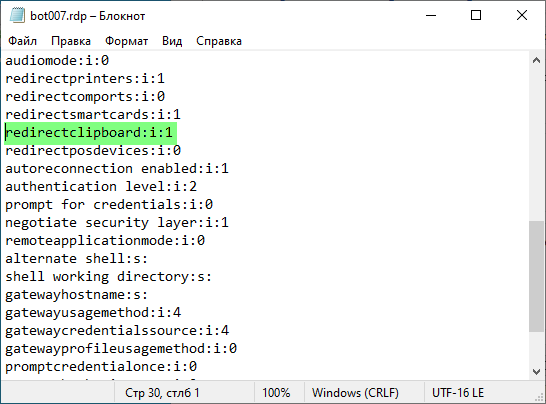Viewport: 546px width, 404px height.
Task: Close the bot007.rdp Notepad window
Action: pyautogui.click(x=522, y=15)
